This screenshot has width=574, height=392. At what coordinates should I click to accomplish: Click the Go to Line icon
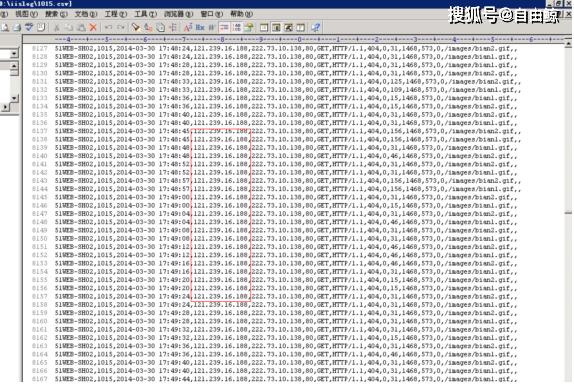tap(173, 27)
